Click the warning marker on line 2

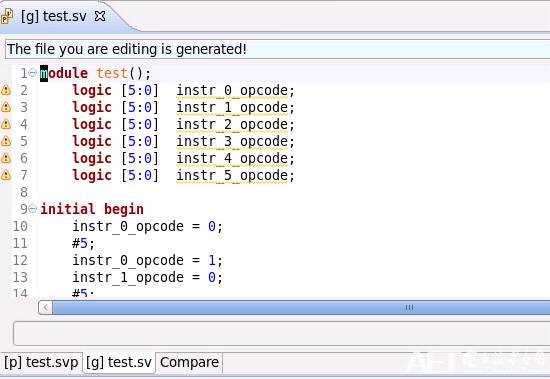pyautogui.click(x=6, y=90)
